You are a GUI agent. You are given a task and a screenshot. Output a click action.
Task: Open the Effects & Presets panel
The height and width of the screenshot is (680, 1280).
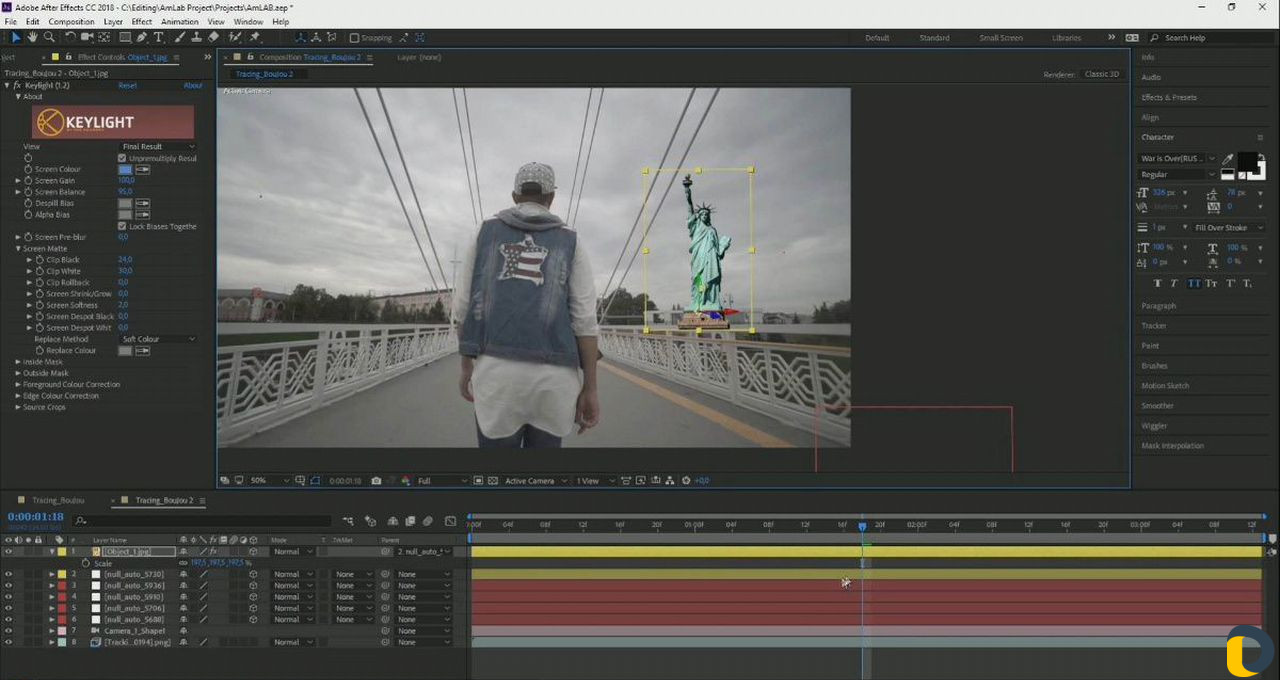coord(1169,97)
